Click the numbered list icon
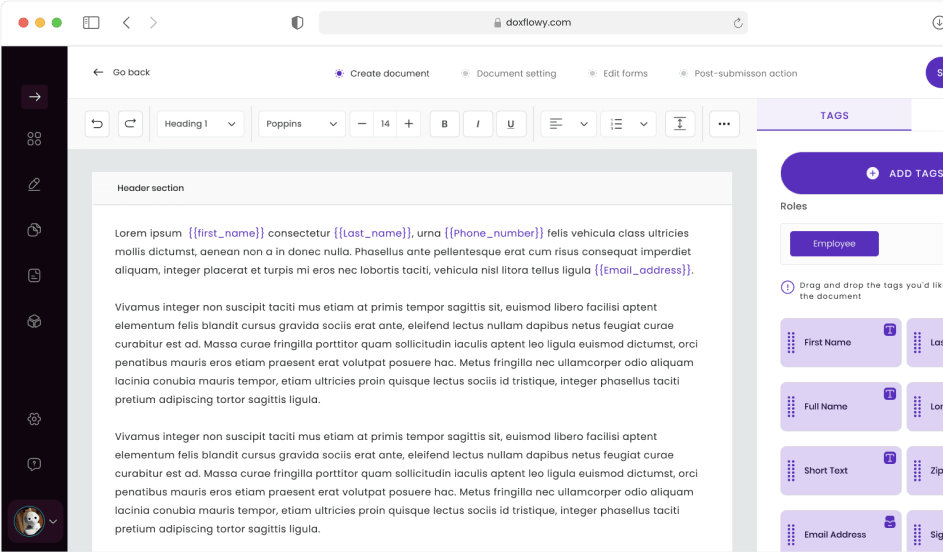The image size is (943, 552). click(x=616, y=124)
